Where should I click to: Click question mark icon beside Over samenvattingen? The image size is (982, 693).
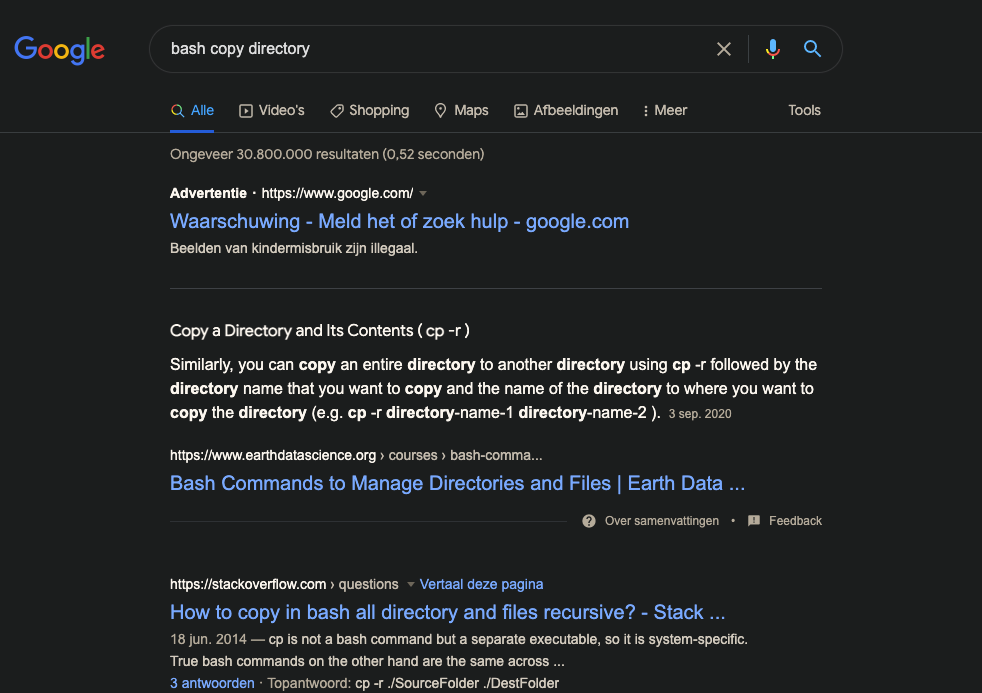pyautogui.click(x=589, y=521)
